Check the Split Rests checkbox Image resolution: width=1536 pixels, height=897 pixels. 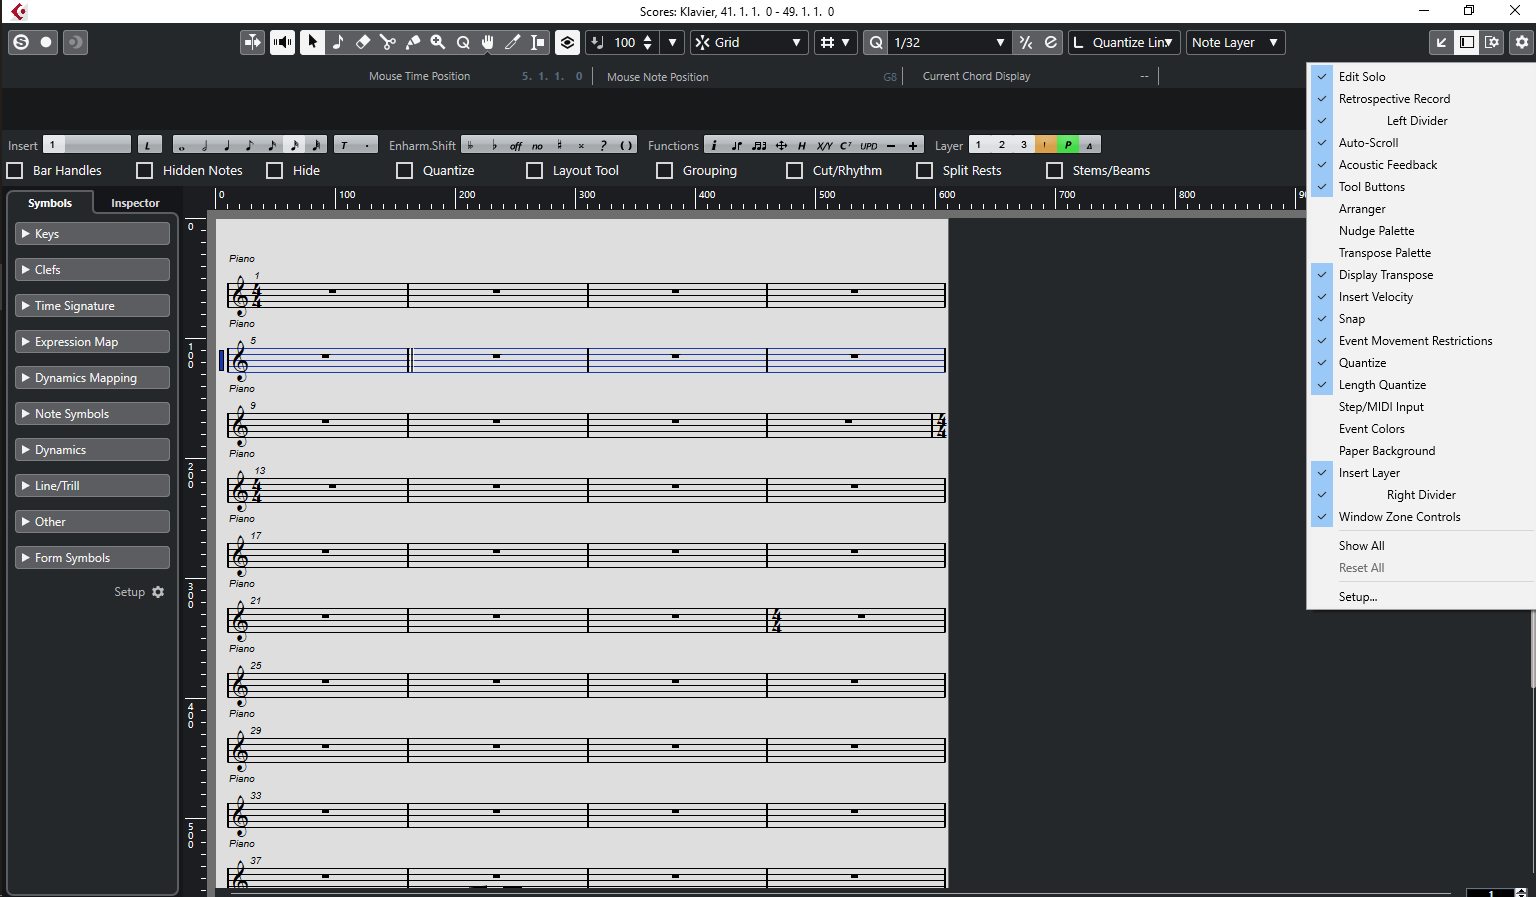[925, 170]
